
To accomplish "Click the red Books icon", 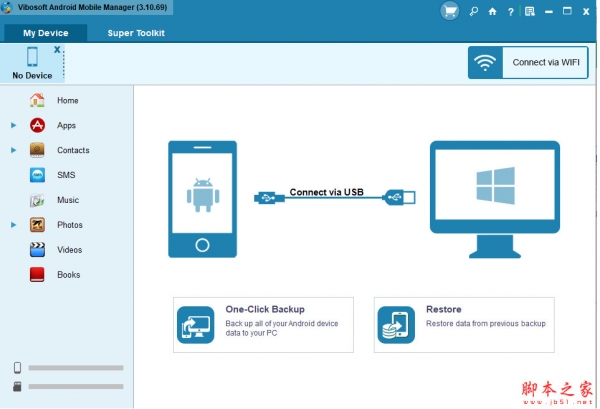I will click(x=37, y=274).
